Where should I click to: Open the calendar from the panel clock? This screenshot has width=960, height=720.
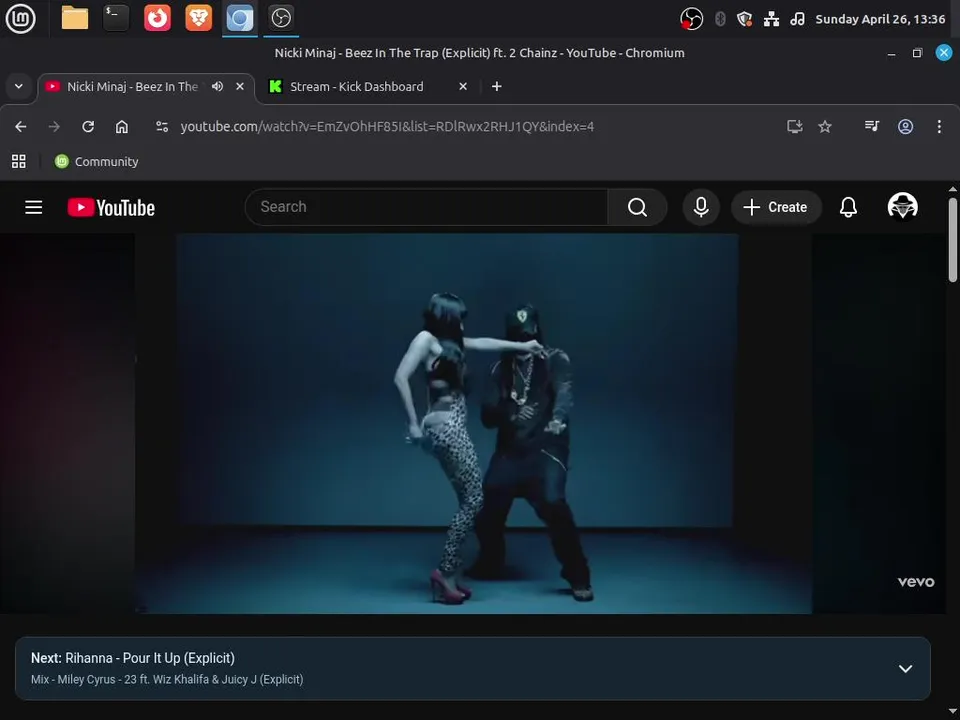click(x=880, y=19)
